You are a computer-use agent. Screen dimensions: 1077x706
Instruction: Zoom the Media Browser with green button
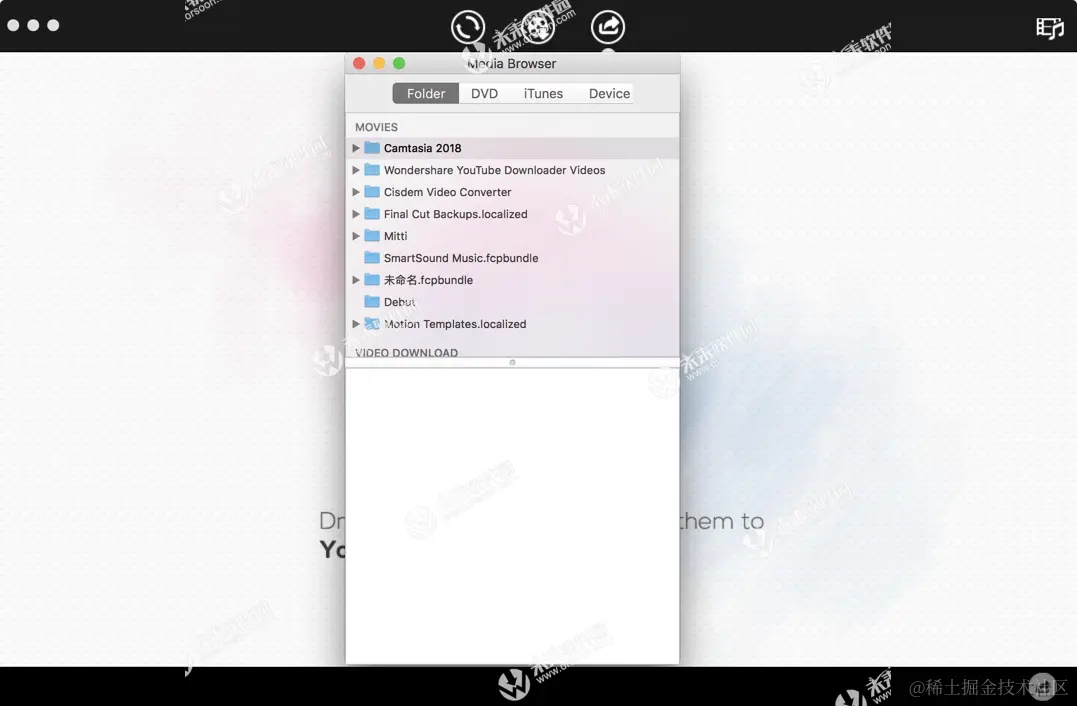(399, 63)
